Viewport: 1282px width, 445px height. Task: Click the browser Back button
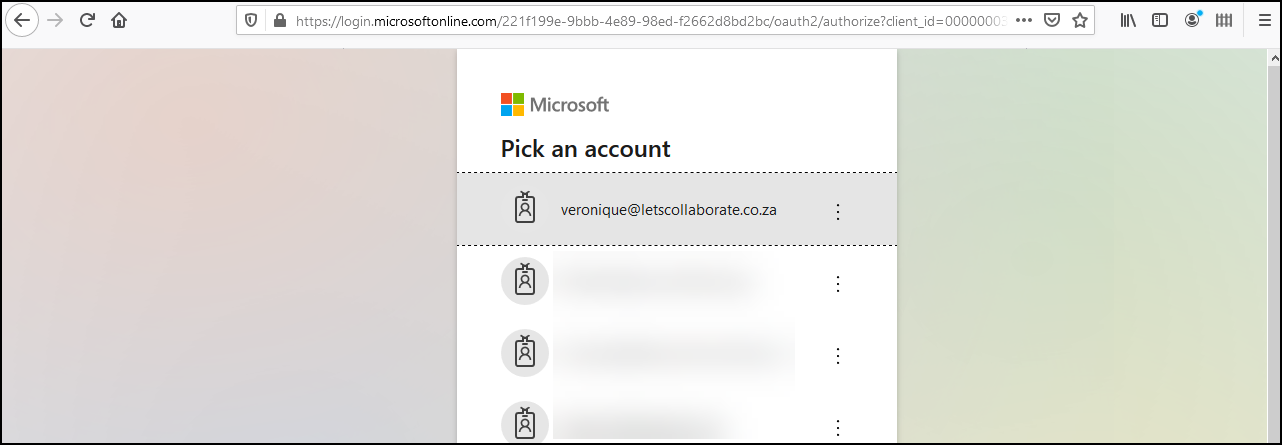click(x=21, y=20)
